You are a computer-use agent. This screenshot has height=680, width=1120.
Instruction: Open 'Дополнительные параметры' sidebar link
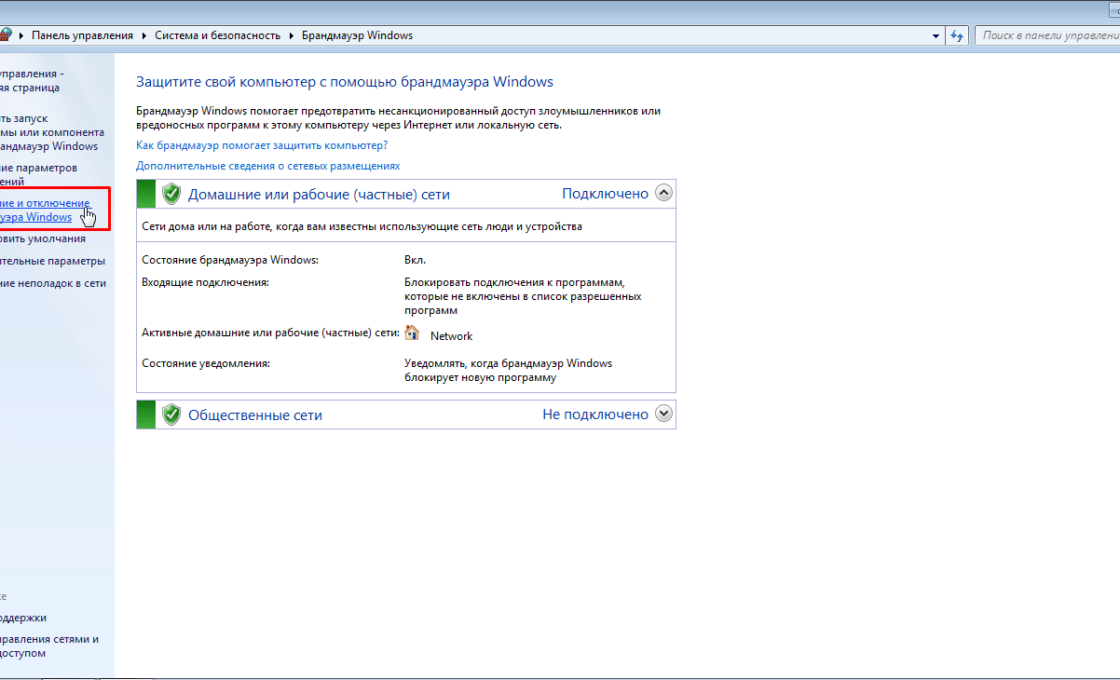[52, 261]
